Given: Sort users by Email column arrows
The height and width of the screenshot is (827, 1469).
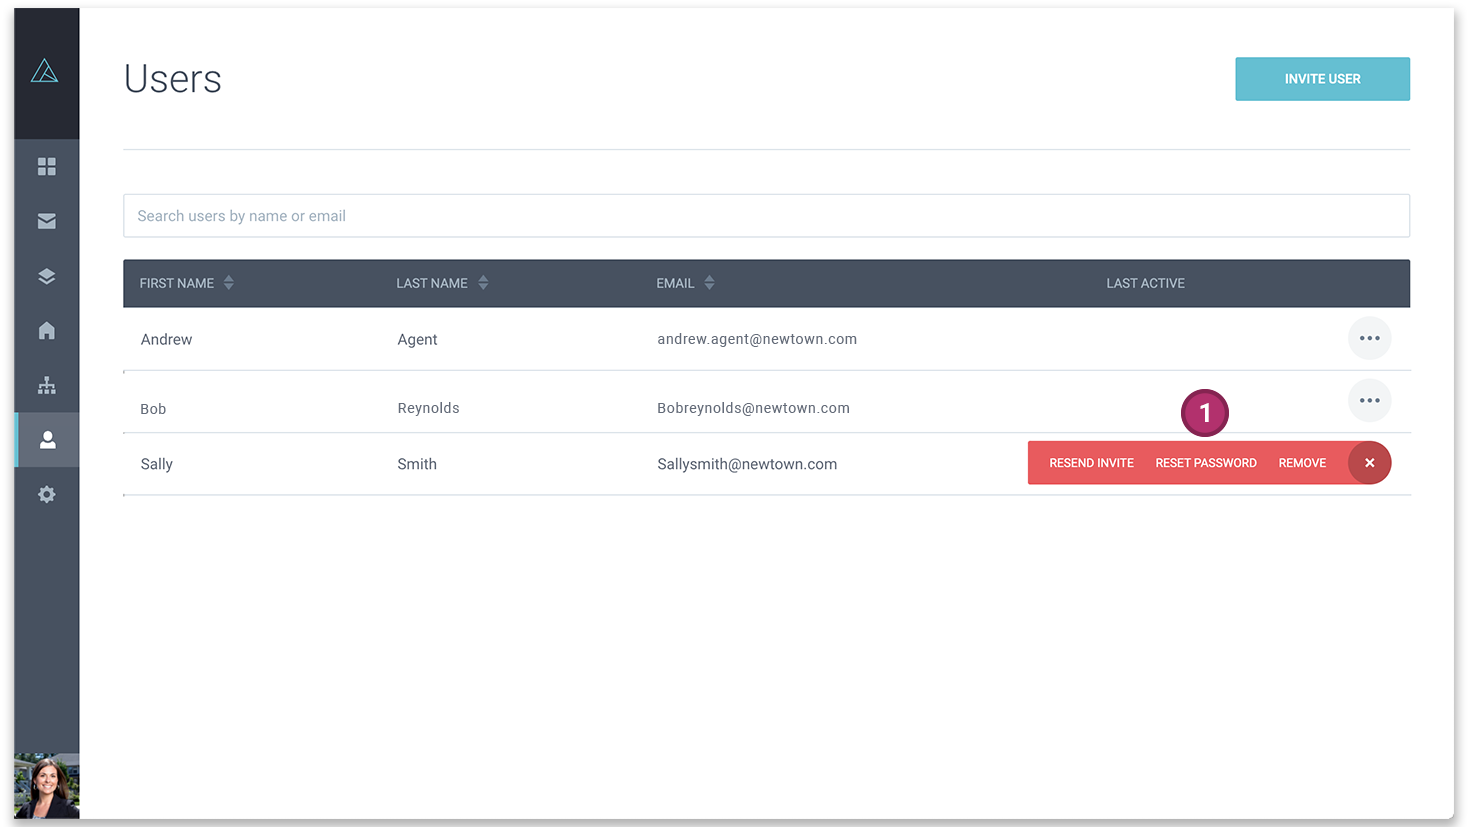Looking at the screenshot, I should click(709, 283).
